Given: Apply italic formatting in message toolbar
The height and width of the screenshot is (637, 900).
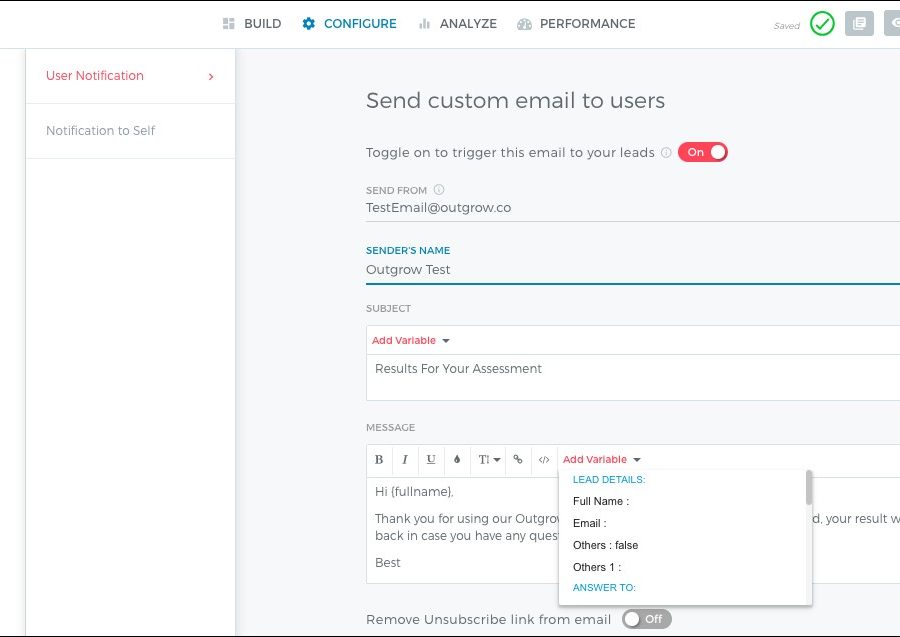Looking at the screenshot, I should pyautogui.click(x=405, y=460).
